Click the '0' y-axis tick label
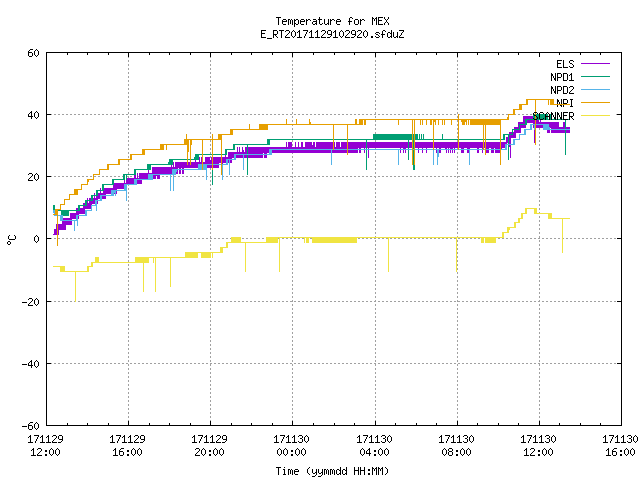The height and width of the screenshot is (480, 640). click(36, 239)
